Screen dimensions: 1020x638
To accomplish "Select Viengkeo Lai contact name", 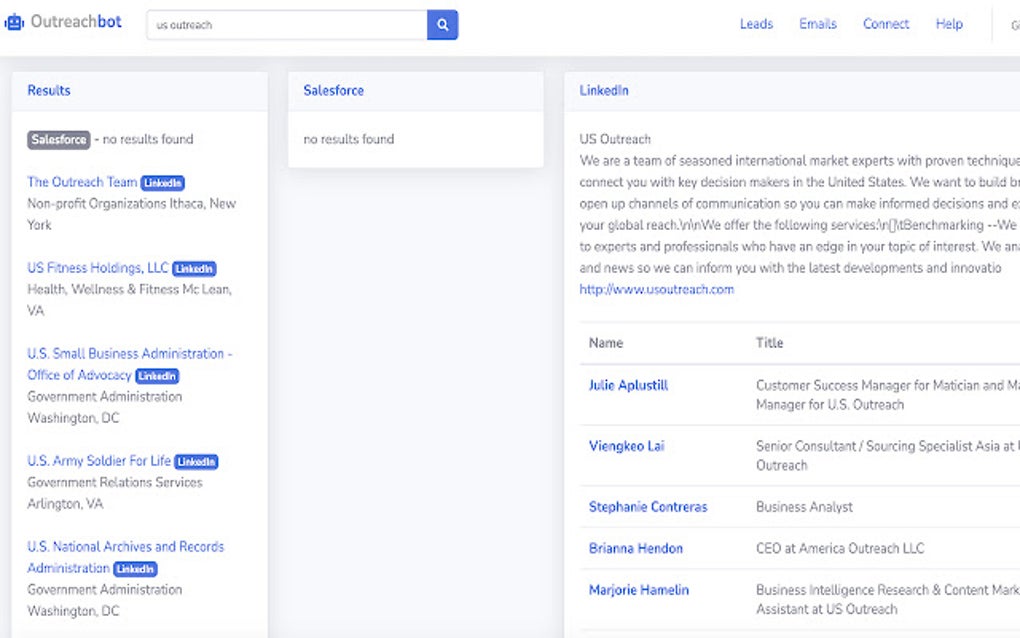I will [x=626, y=446].
